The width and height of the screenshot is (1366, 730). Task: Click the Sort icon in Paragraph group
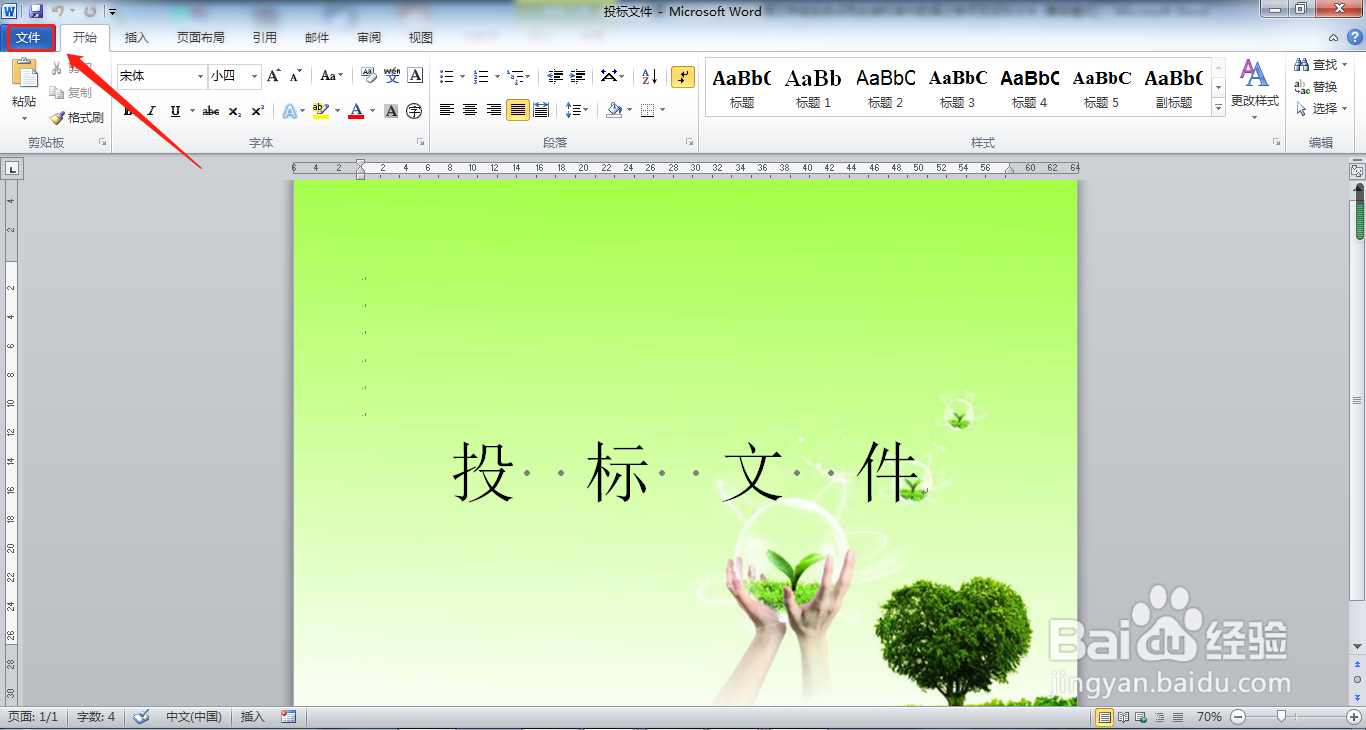click(x=648, y=75)
